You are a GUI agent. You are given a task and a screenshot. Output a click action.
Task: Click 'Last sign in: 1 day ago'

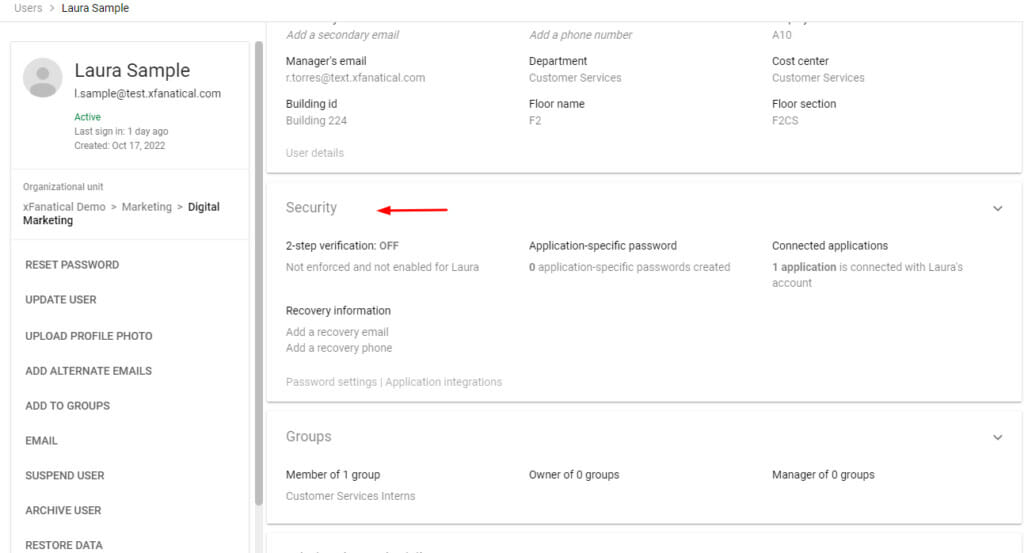pyautogui.click(x=121, y=131)
